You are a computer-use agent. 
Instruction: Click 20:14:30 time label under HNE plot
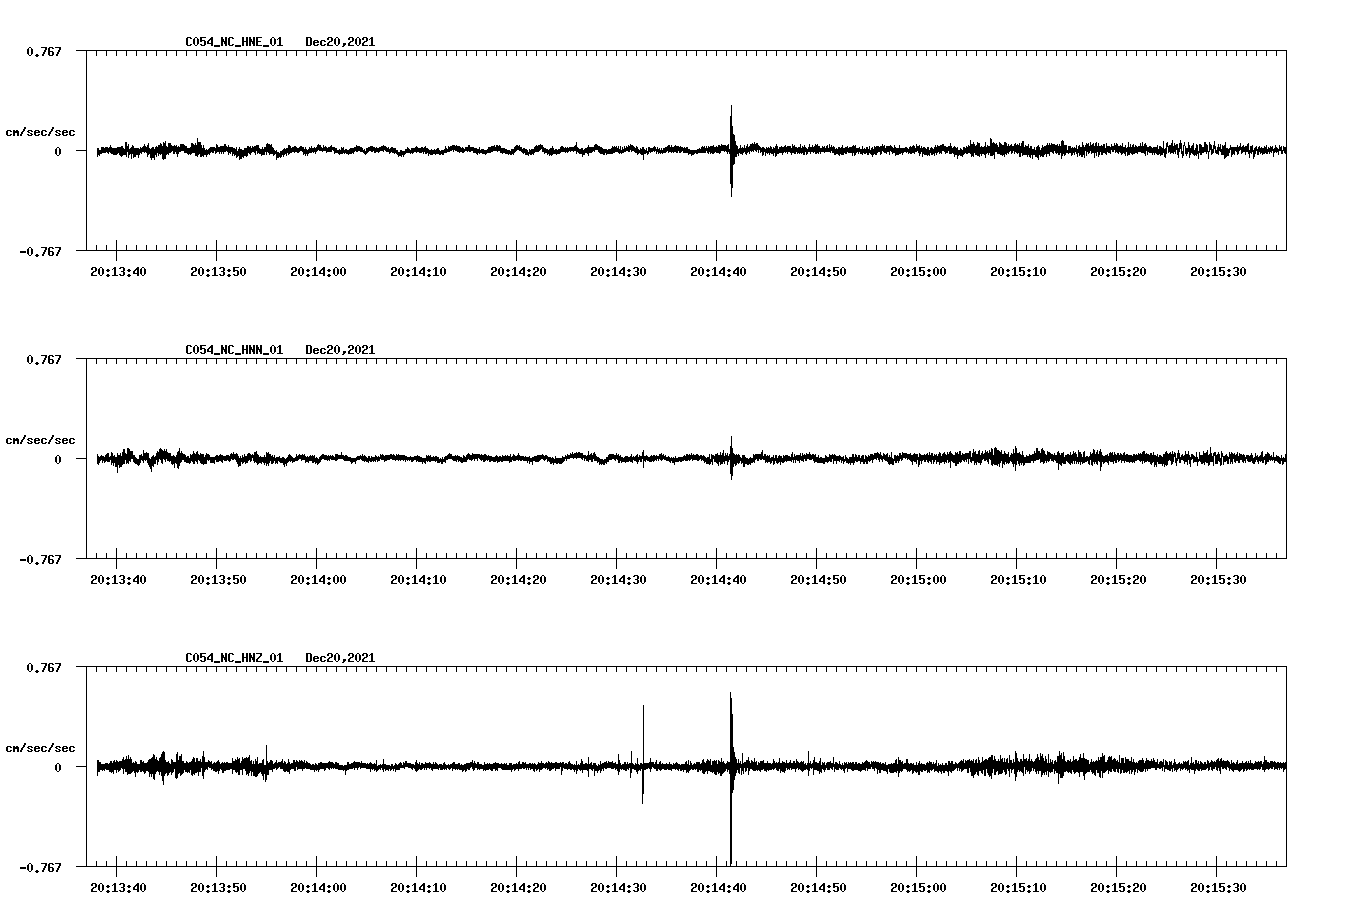[618, 271]
